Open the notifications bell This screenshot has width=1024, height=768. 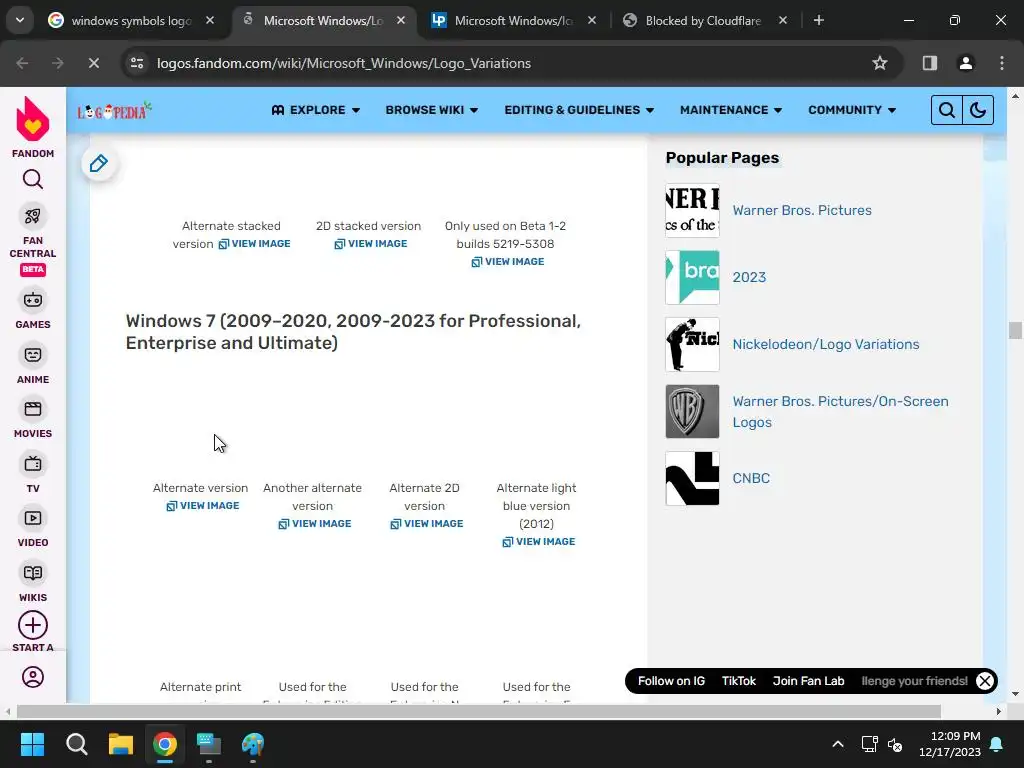pyautogui.click(x=997, y=744)
